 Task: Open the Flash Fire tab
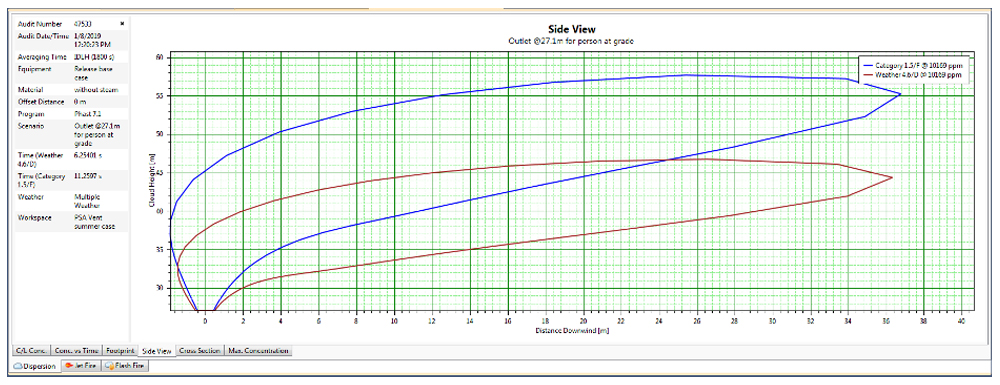point(125,367)
